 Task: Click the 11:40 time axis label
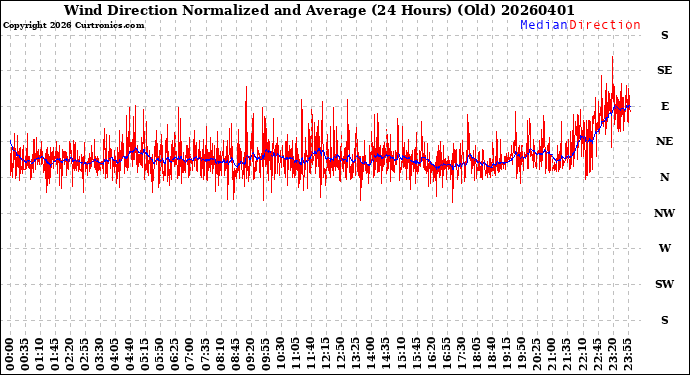point(310,354)
